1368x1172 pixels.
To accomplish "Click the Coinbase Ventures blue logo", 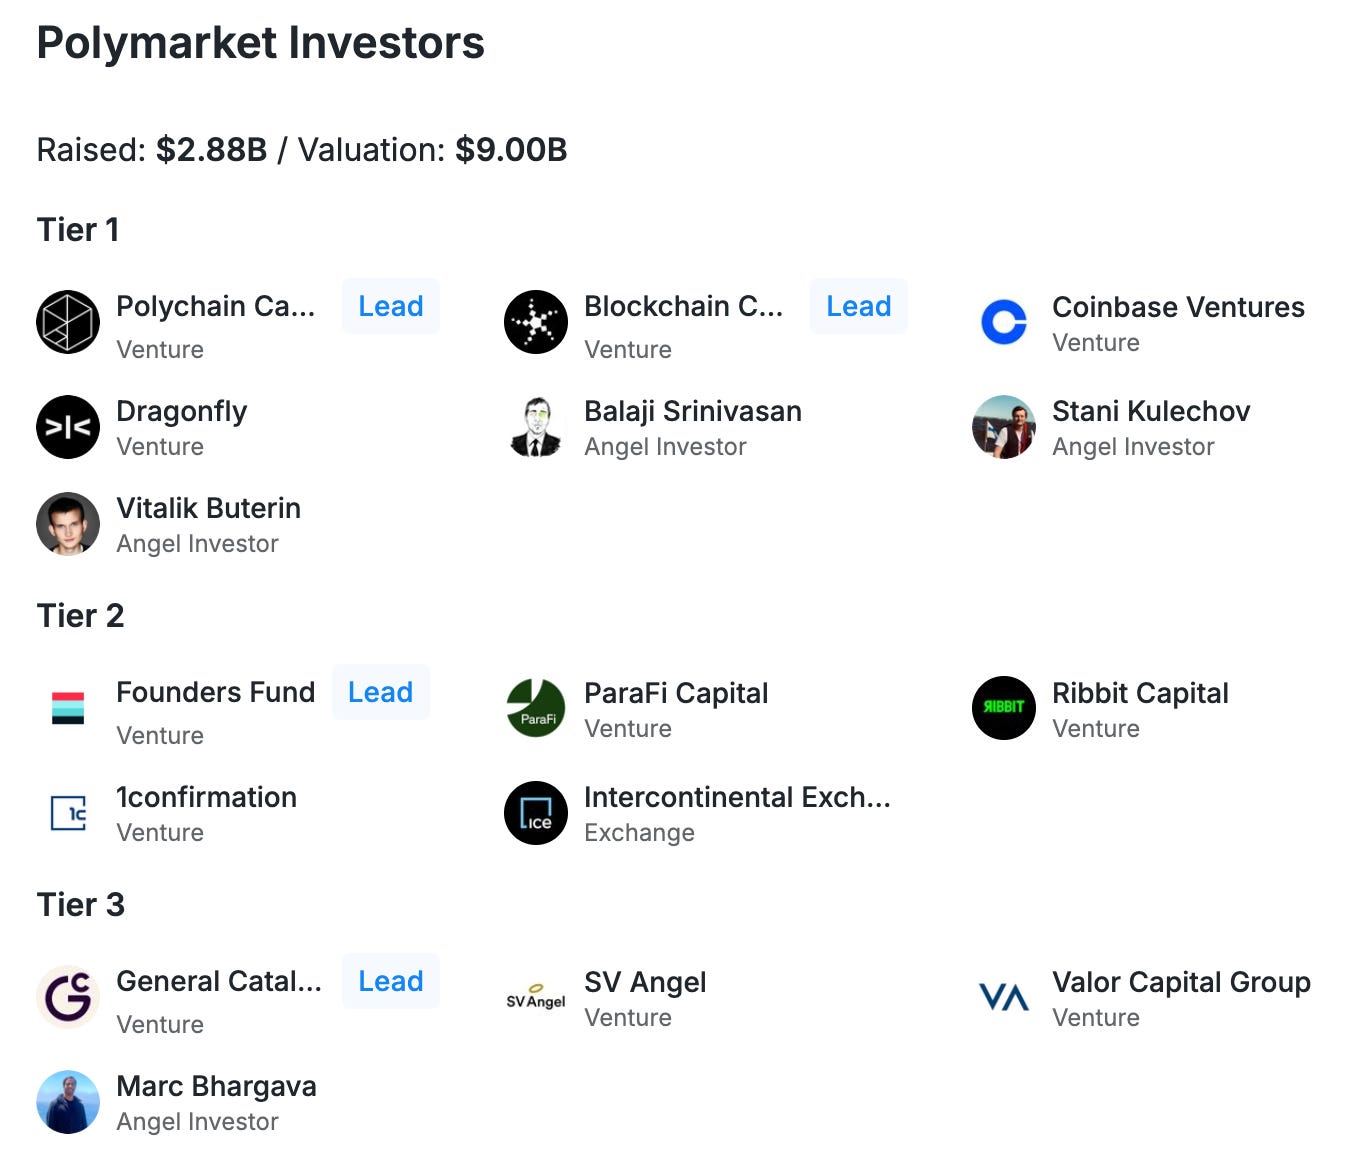I will click(1004, 322).
